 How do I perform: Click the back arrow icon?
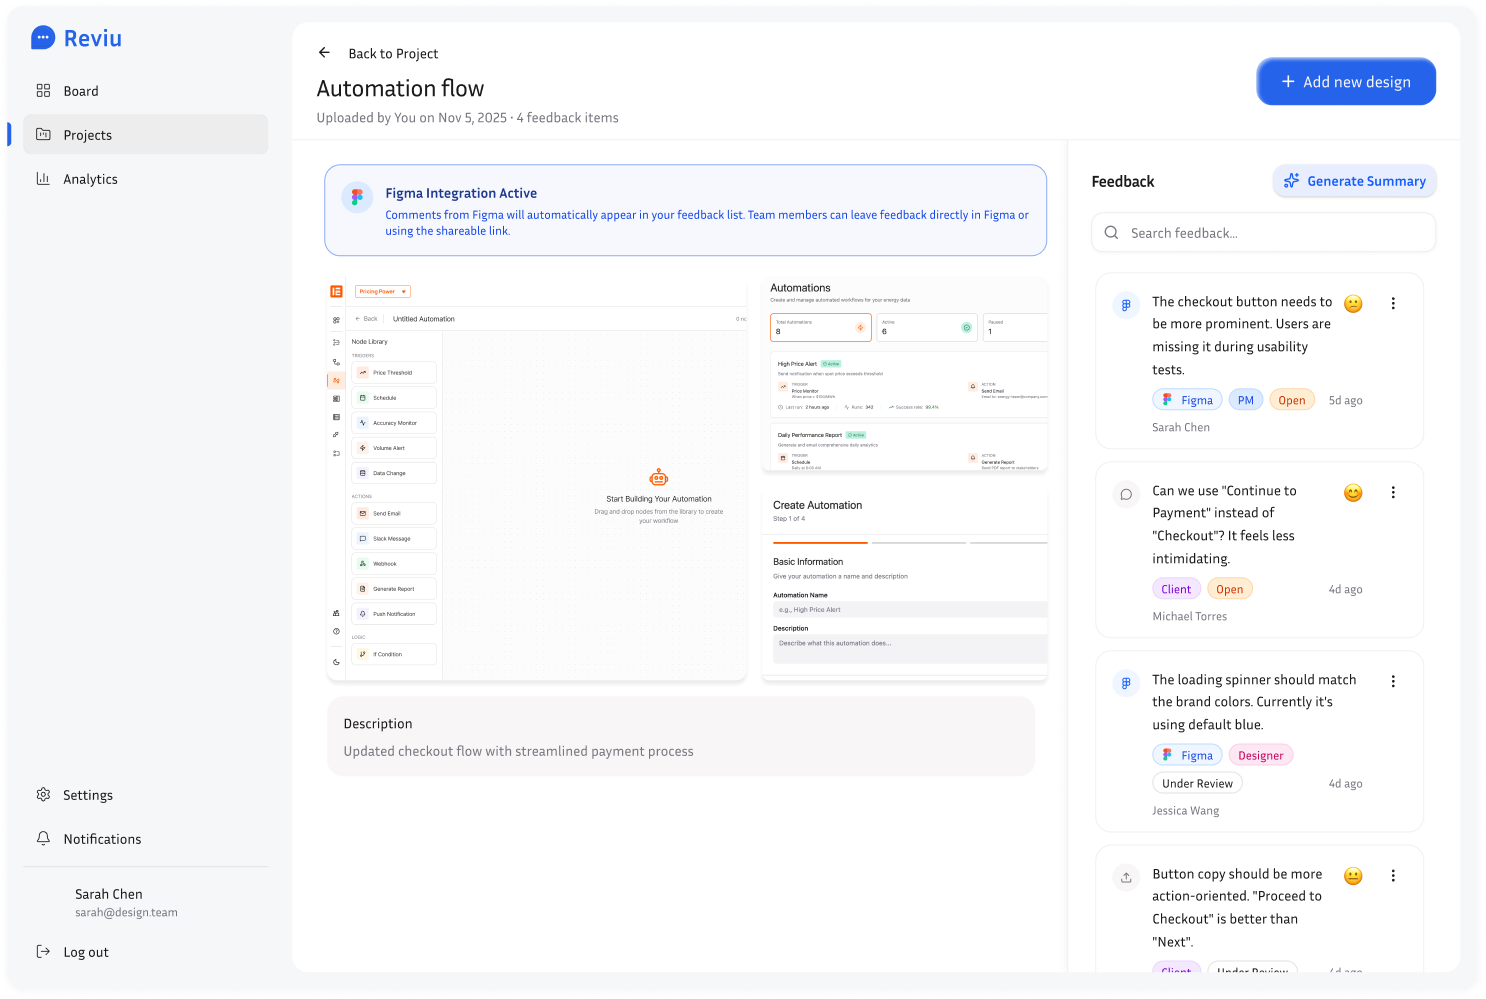324,53
